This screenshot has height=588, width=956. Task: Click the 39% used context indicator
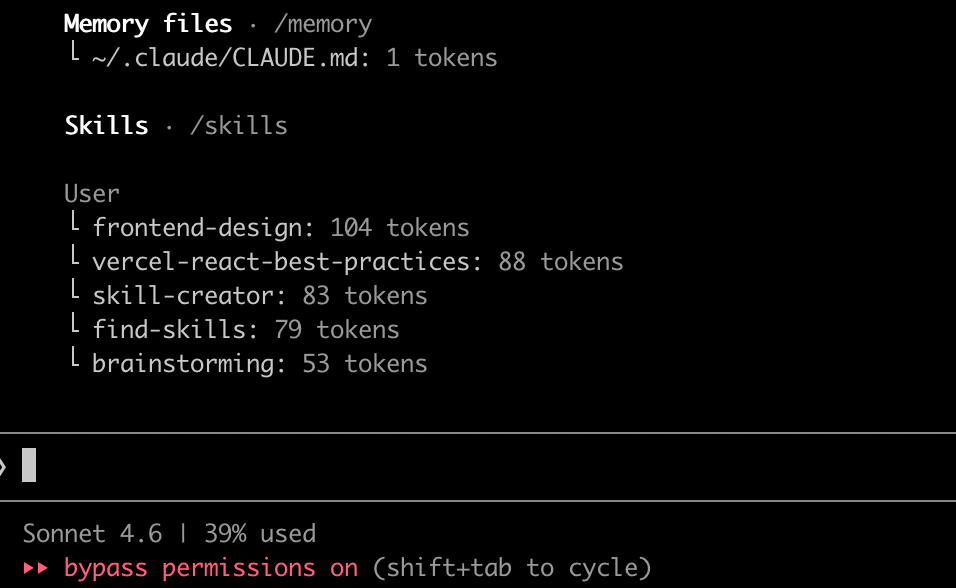click(260, 533)
